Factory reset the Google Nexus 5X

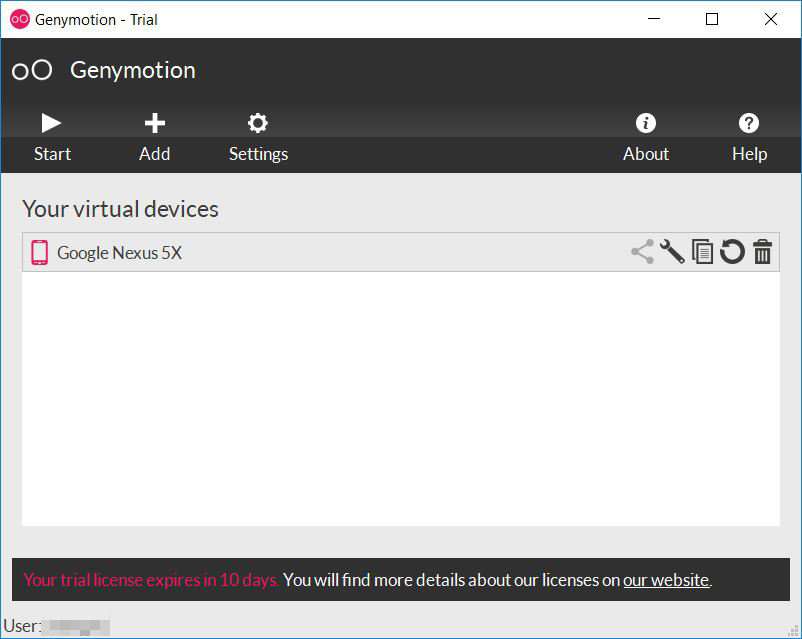(733, 252)
